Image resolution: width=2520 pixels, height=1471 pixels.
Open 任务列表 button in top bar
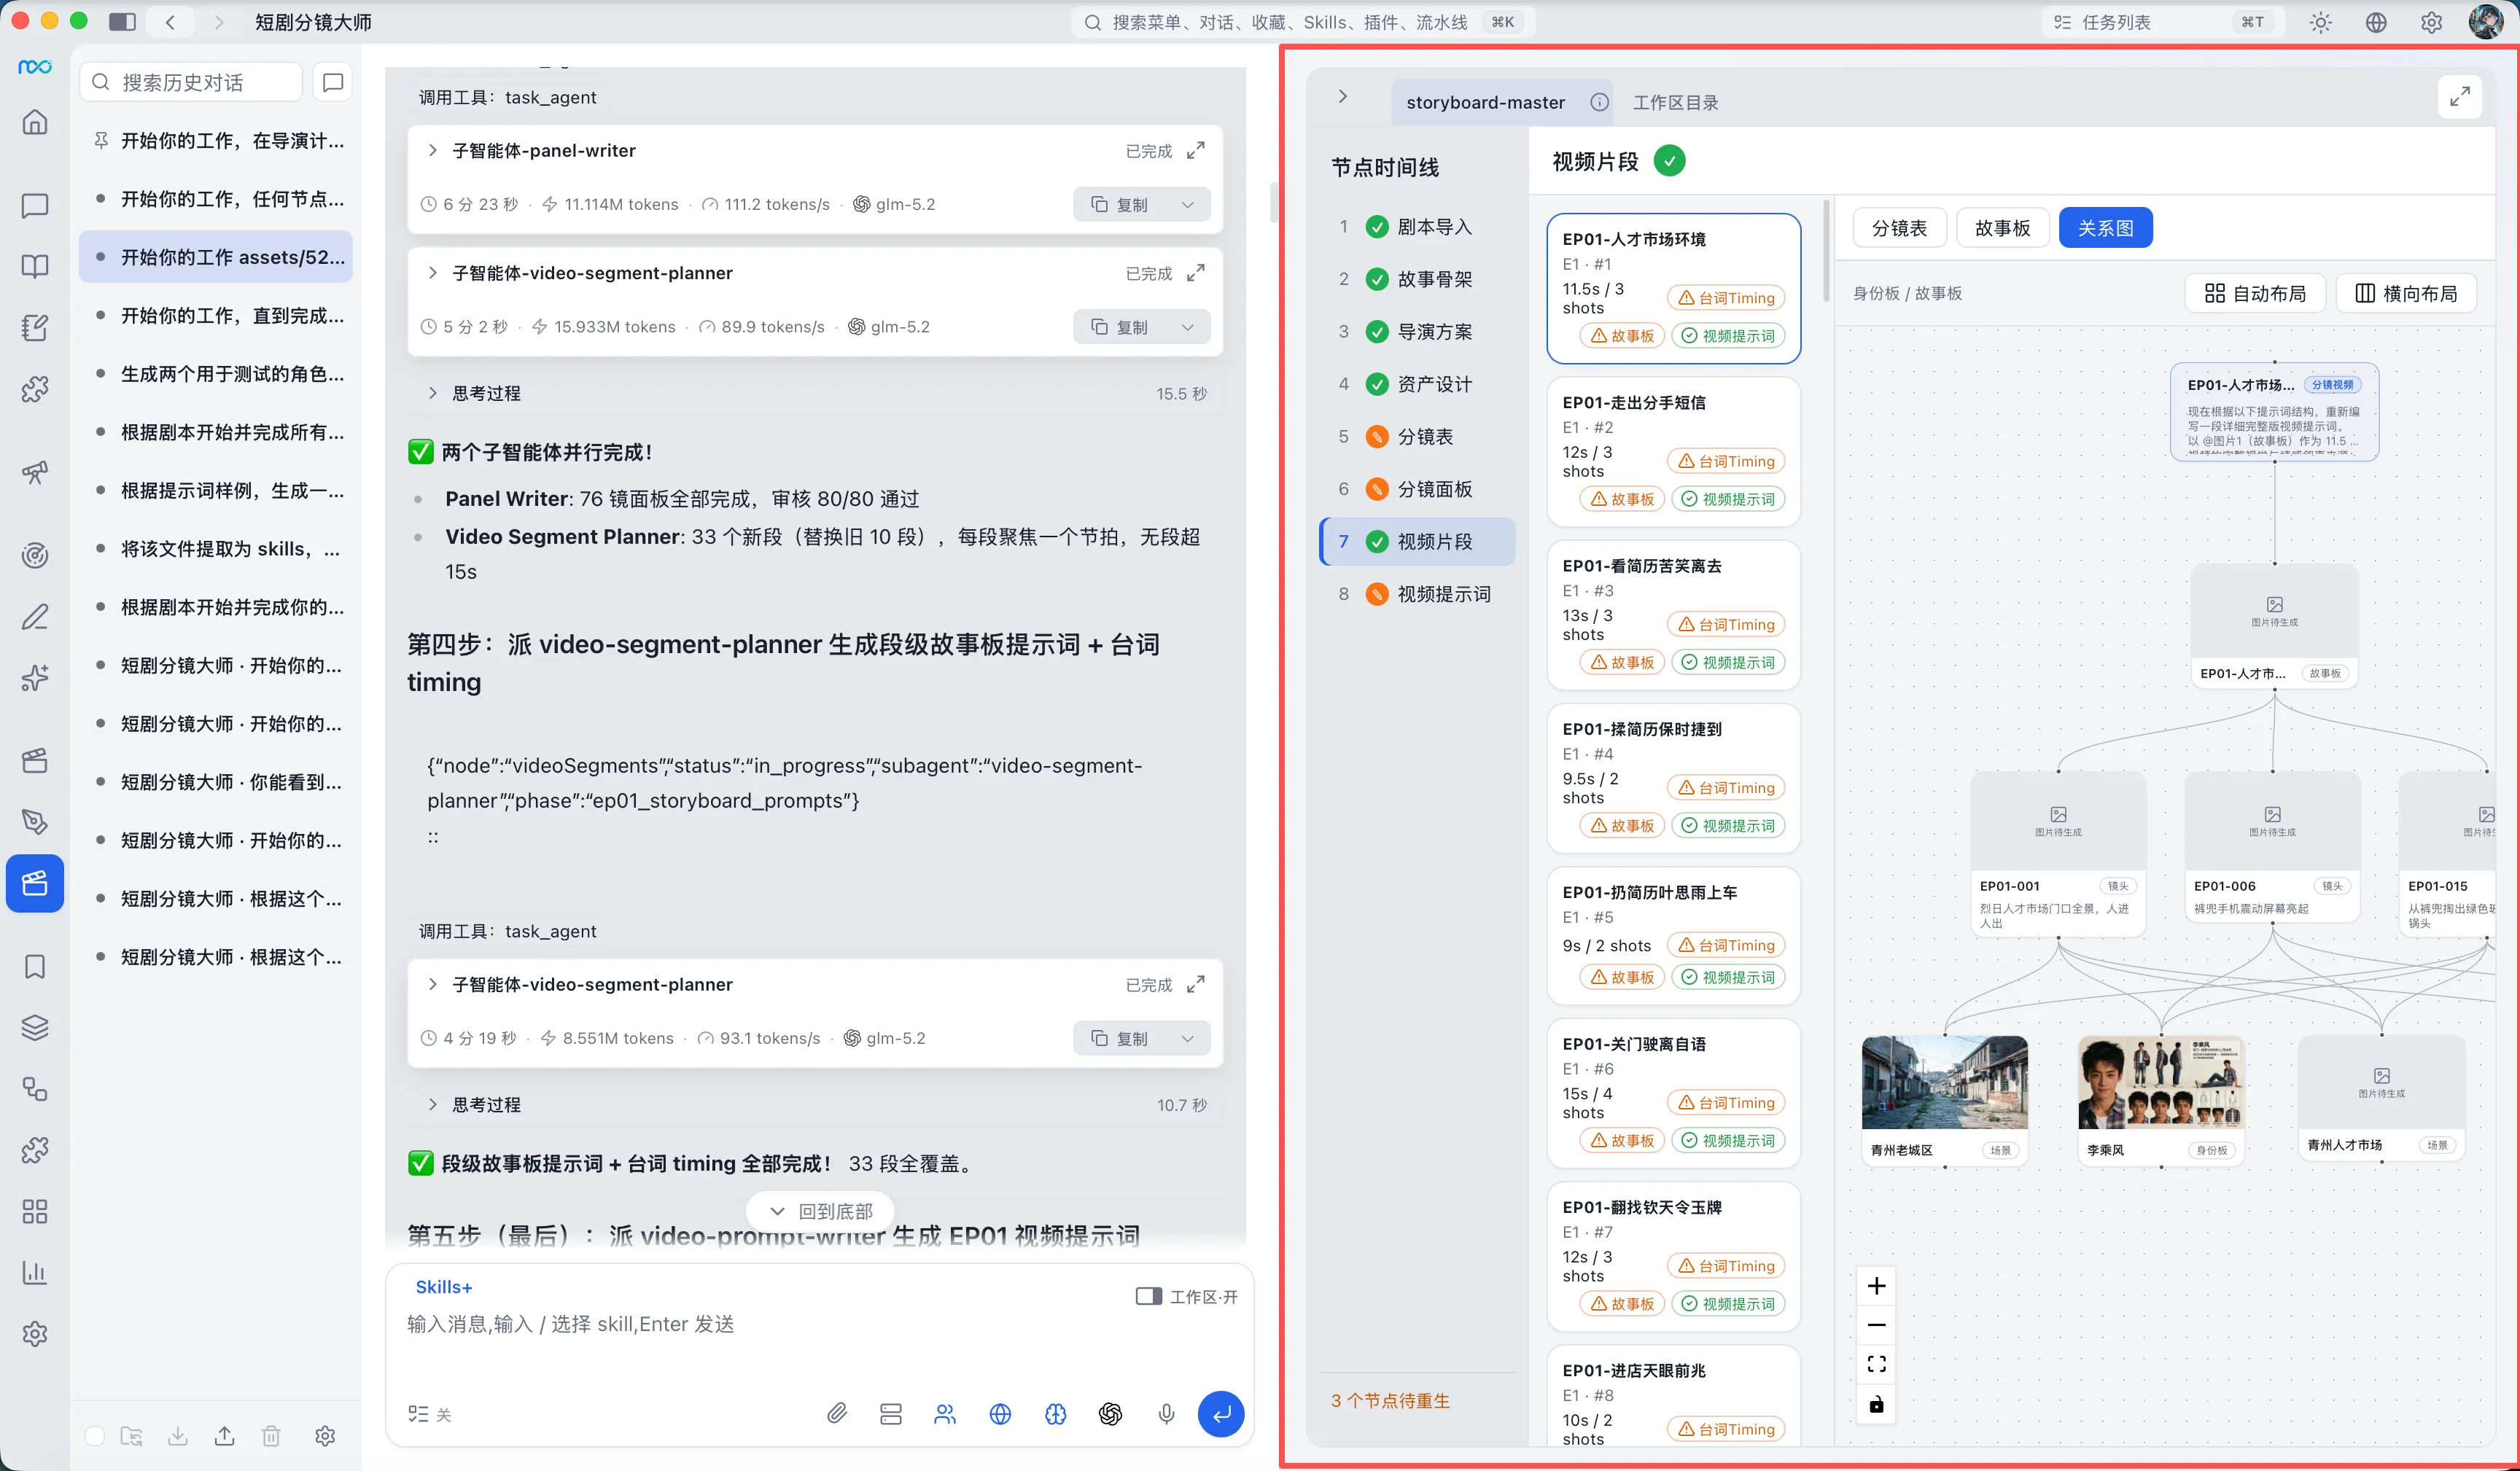[2161, 22]
